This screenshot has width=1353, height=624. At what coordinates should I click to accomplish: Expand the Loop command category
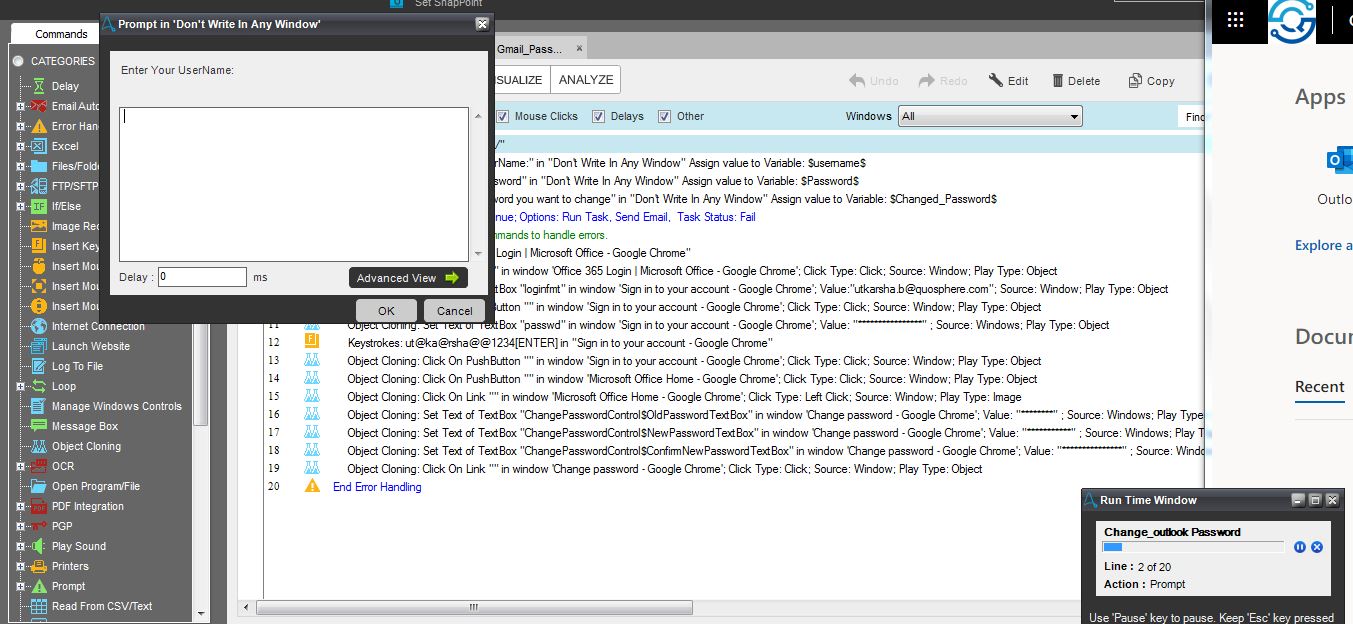tap(20, 386)
